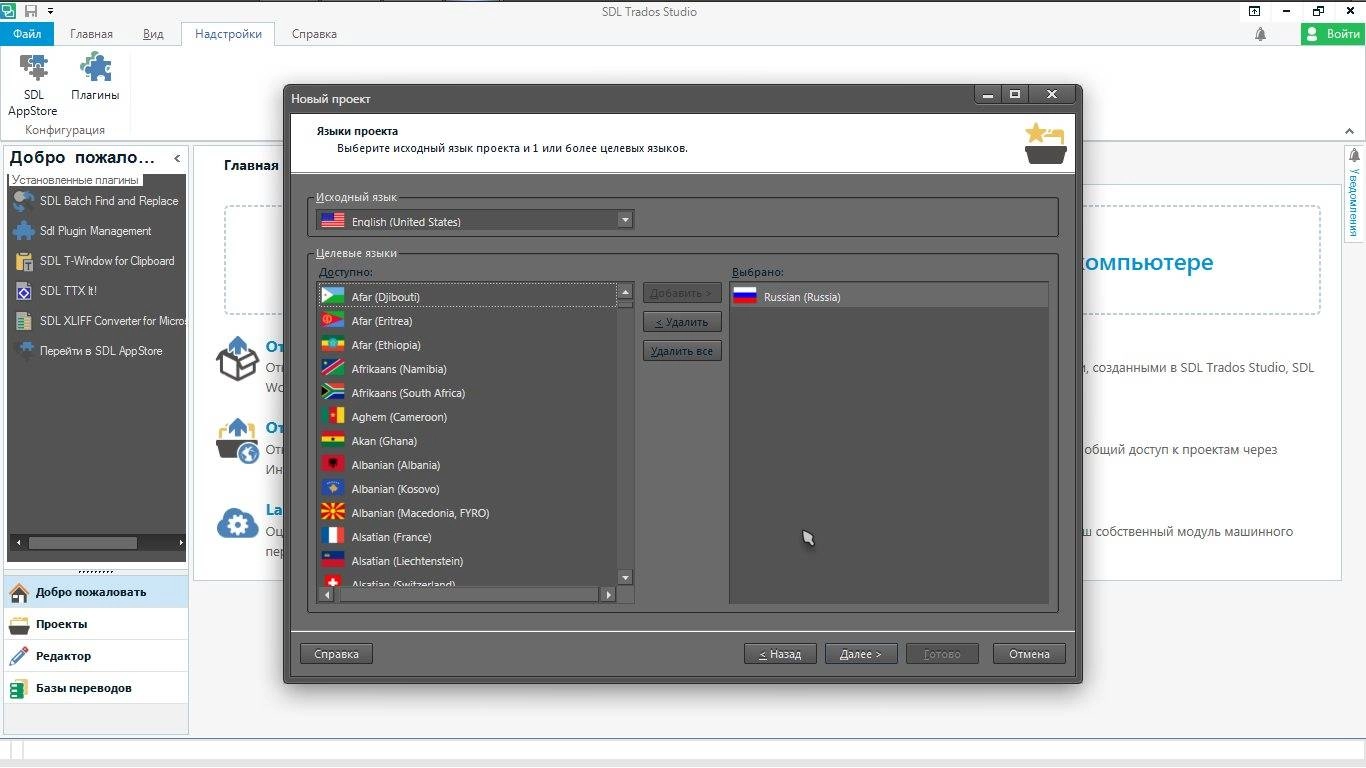The height and width of the screenshot is (768, 1366).
Task: Select Albanian (Kosovo) language
Action: coord(468,489)
